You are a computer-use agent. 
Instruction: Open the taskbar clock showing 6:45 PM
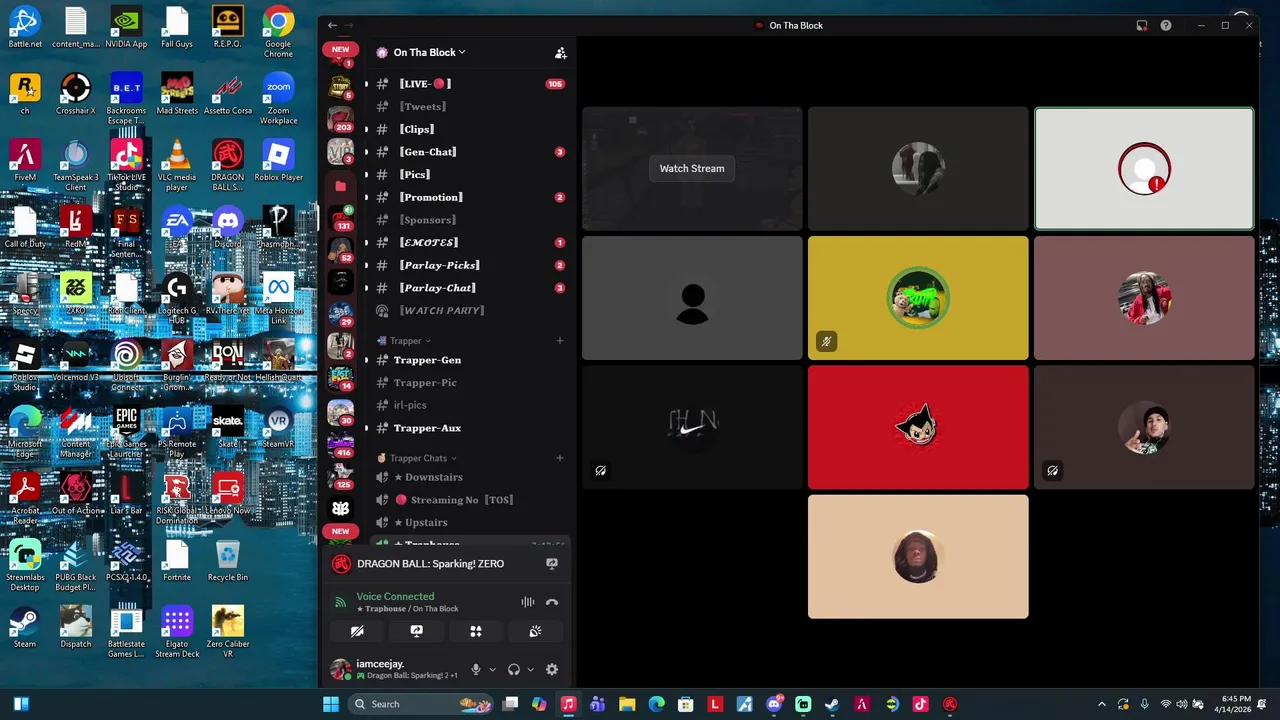pyautogui.click(x=1236, y=704)
